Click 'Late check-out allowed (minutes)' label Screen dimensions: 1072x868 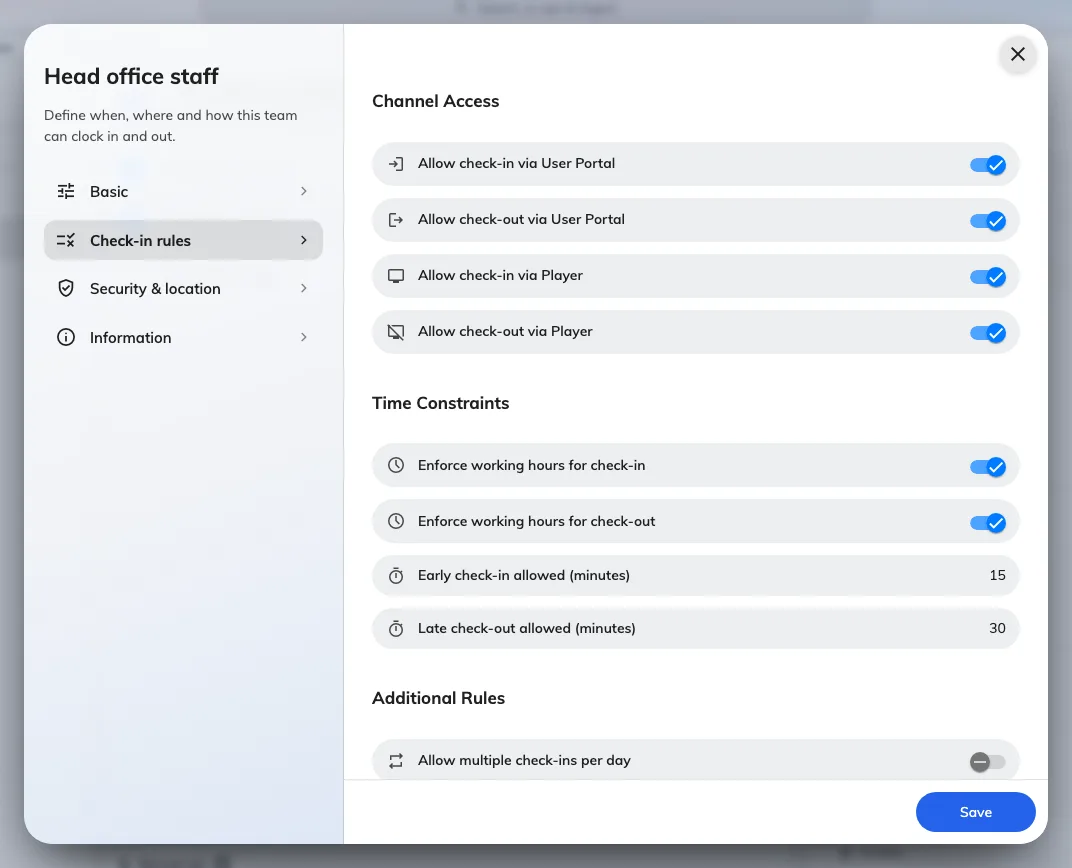tap(526, 628)
